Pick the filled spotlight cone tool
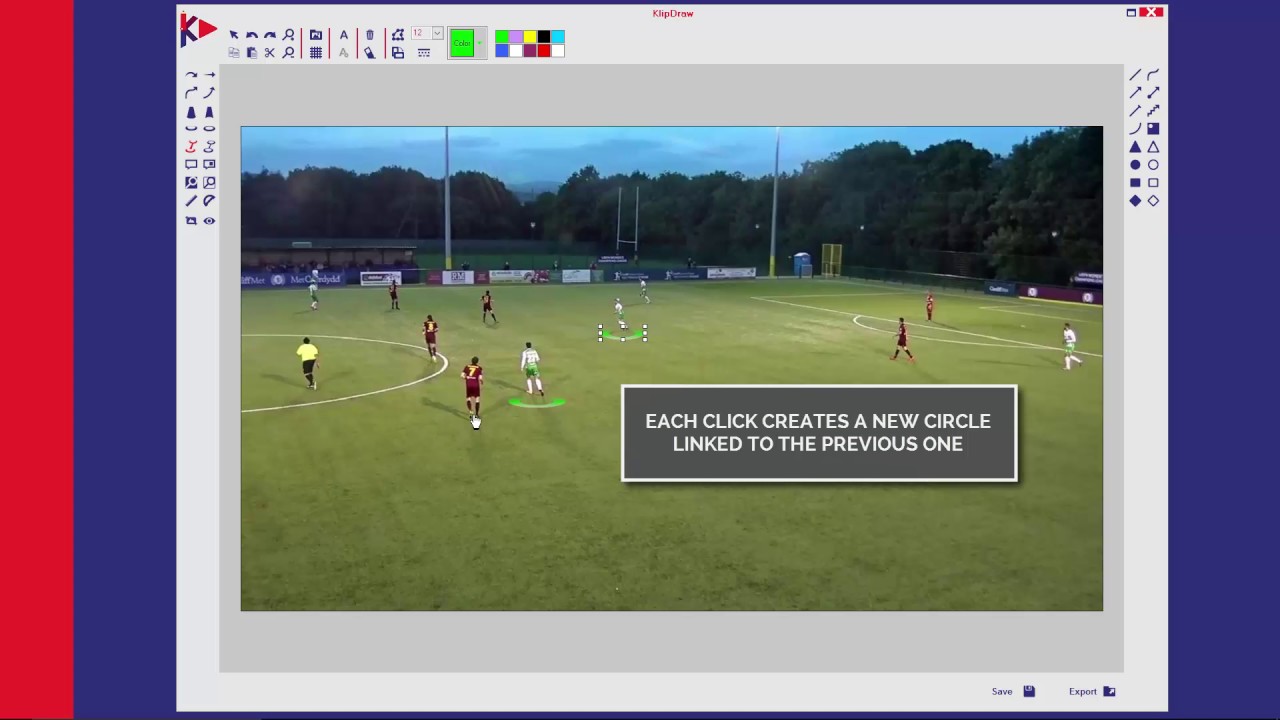Screen dimensions: 1280x720 click(x=191, y=112)
